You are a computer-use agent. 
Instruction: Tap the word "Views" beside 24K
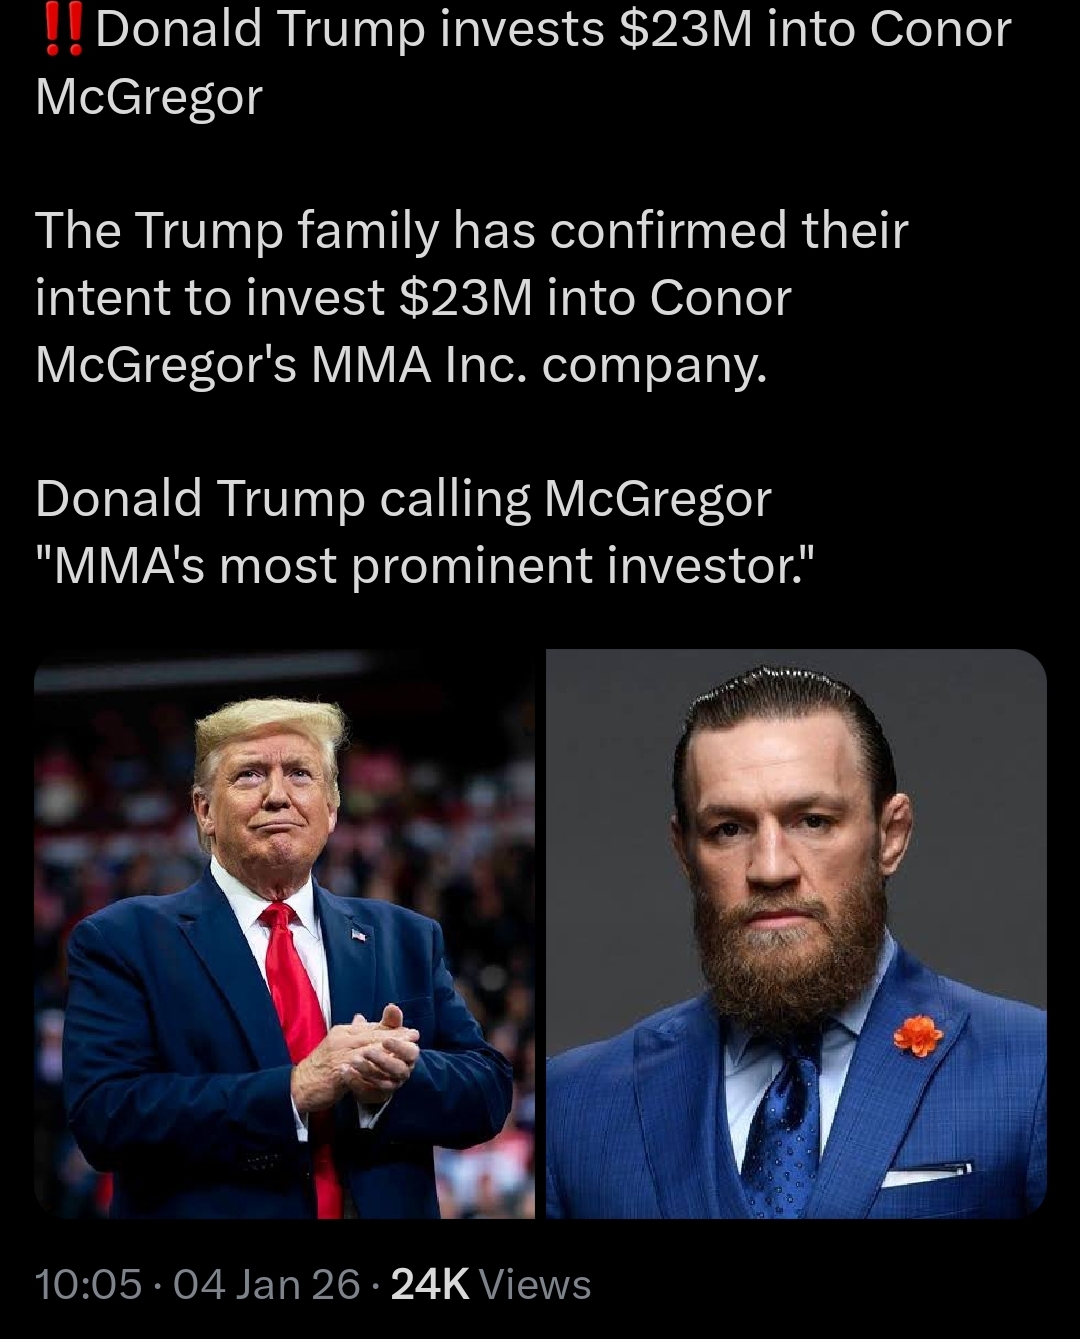pos(535,1284)
